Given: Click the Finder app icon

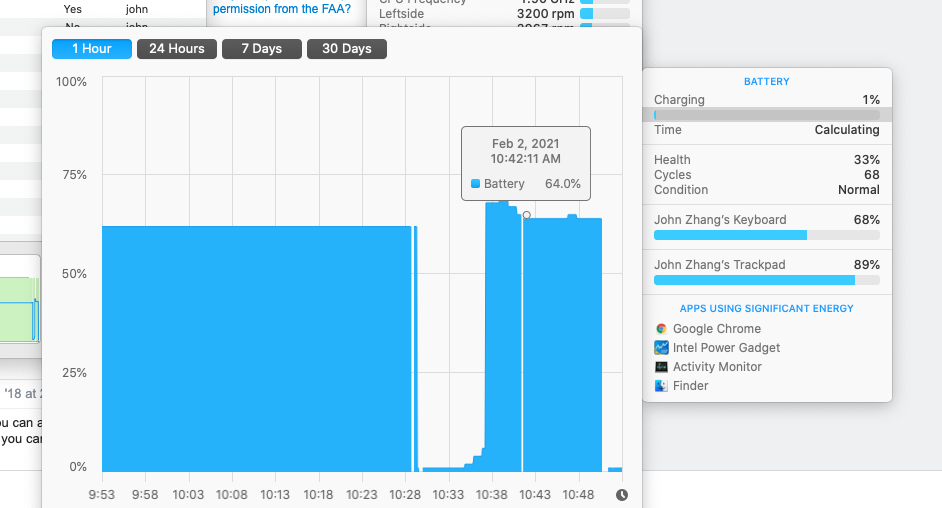Looking at the screenshot, I should 661,386.
